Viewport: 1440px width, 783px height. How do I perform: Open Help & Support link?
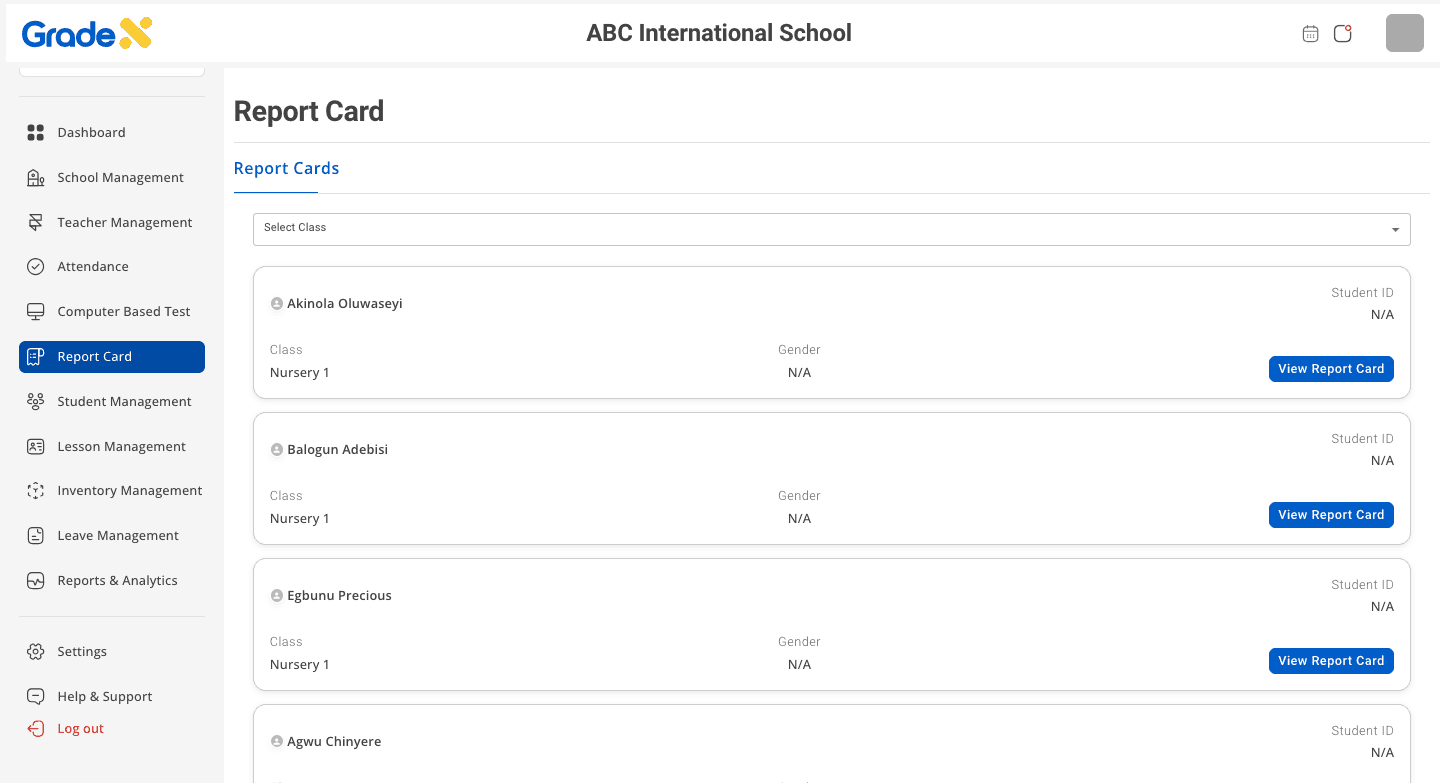coord(105,697)
